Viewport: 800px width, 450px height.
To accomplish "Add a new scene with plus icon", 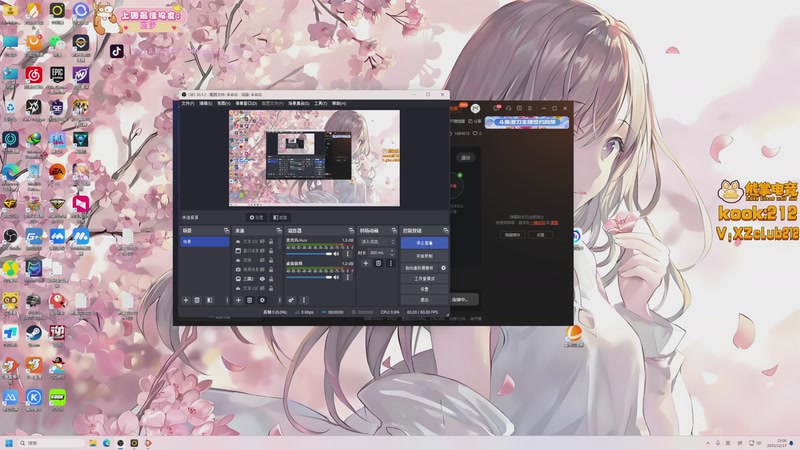I will (186, 300).
